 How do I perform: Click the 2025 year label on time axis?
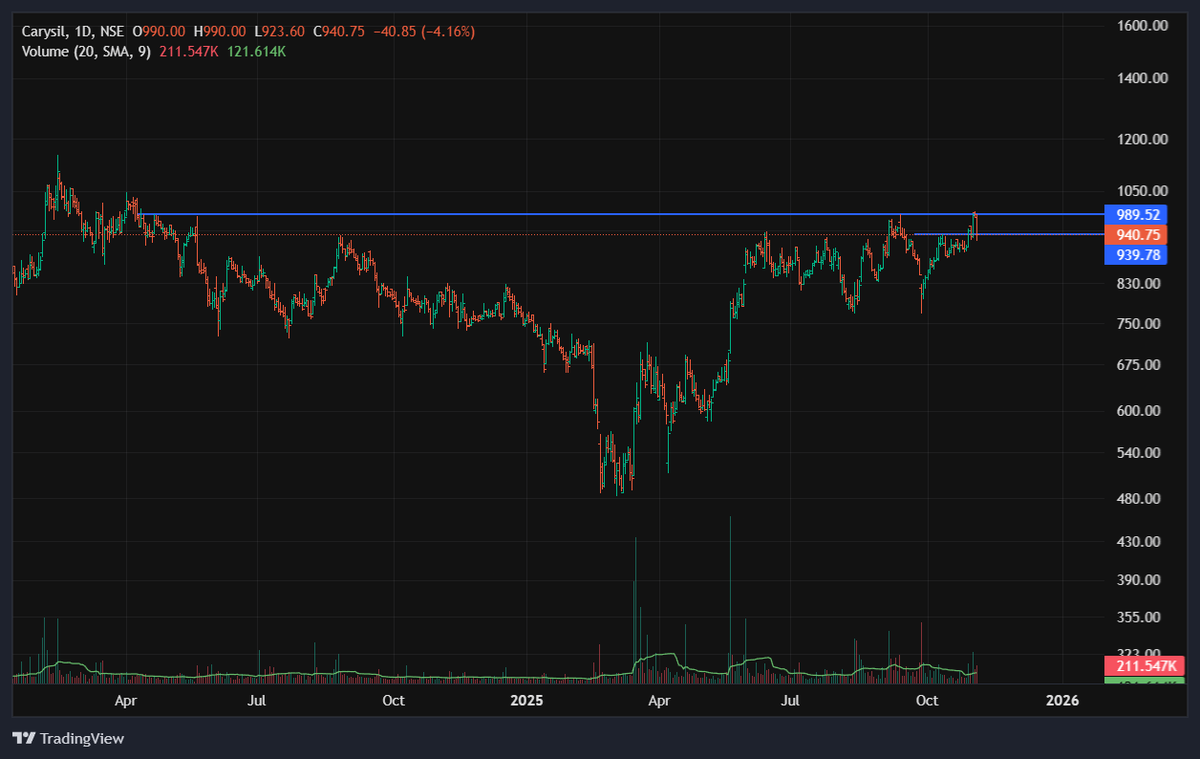coord(526,701)
